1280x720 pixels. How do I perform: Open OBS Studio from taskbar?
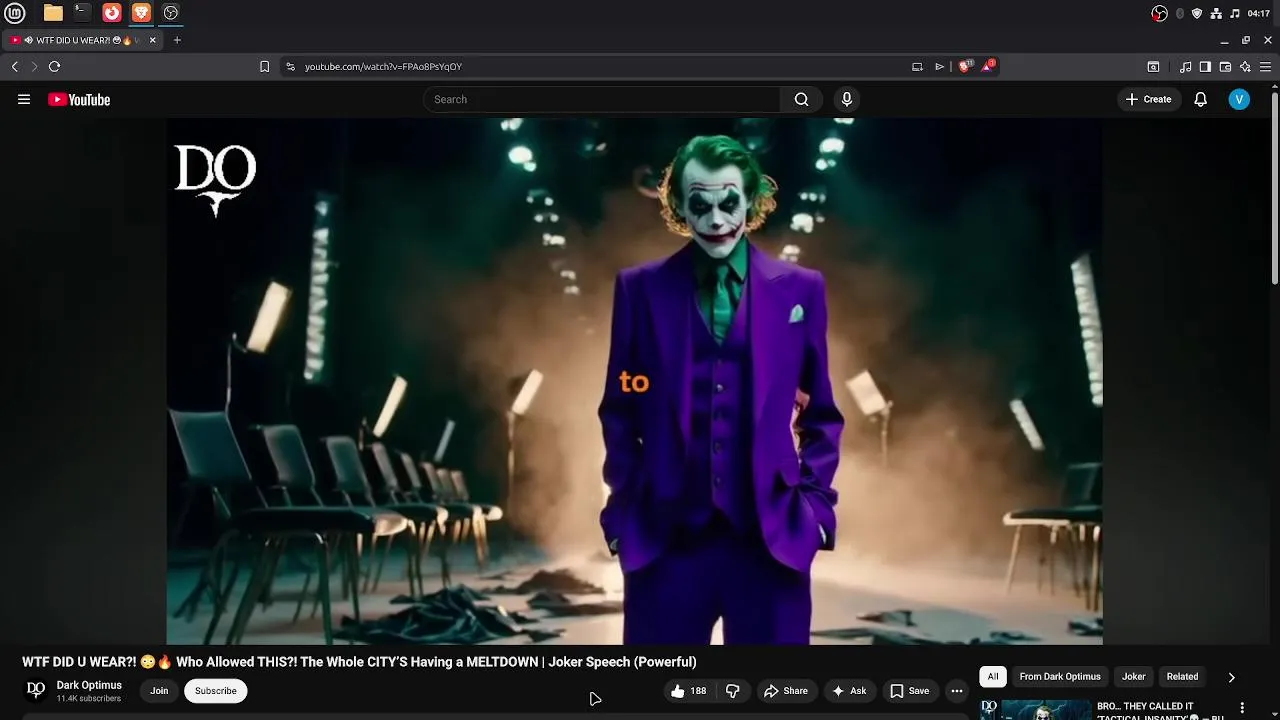(171, 13)
